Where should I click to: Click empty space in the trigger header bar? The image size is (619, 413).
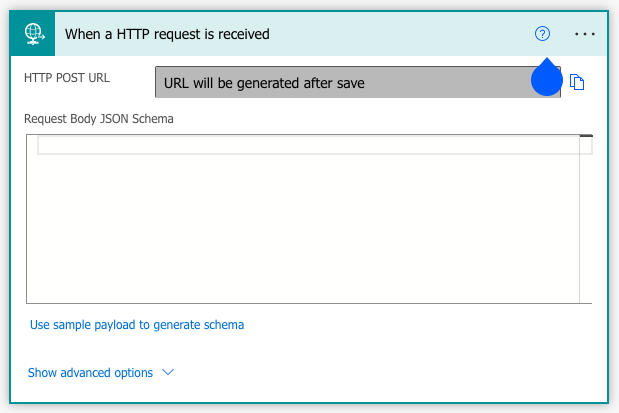click(x=400, y=33)
